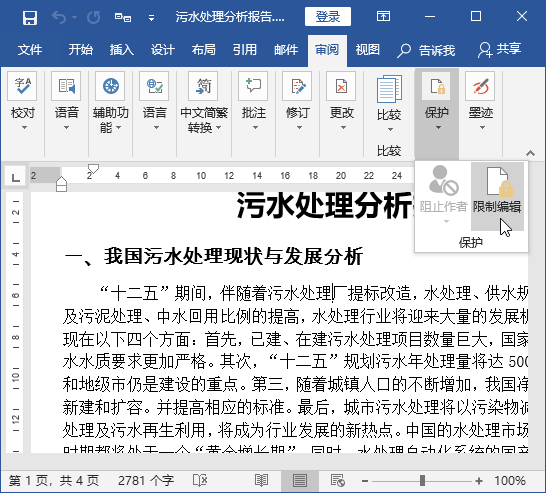546x493 pixels.
Task: Click the Save icon in title bar
Action: point(30,17)
